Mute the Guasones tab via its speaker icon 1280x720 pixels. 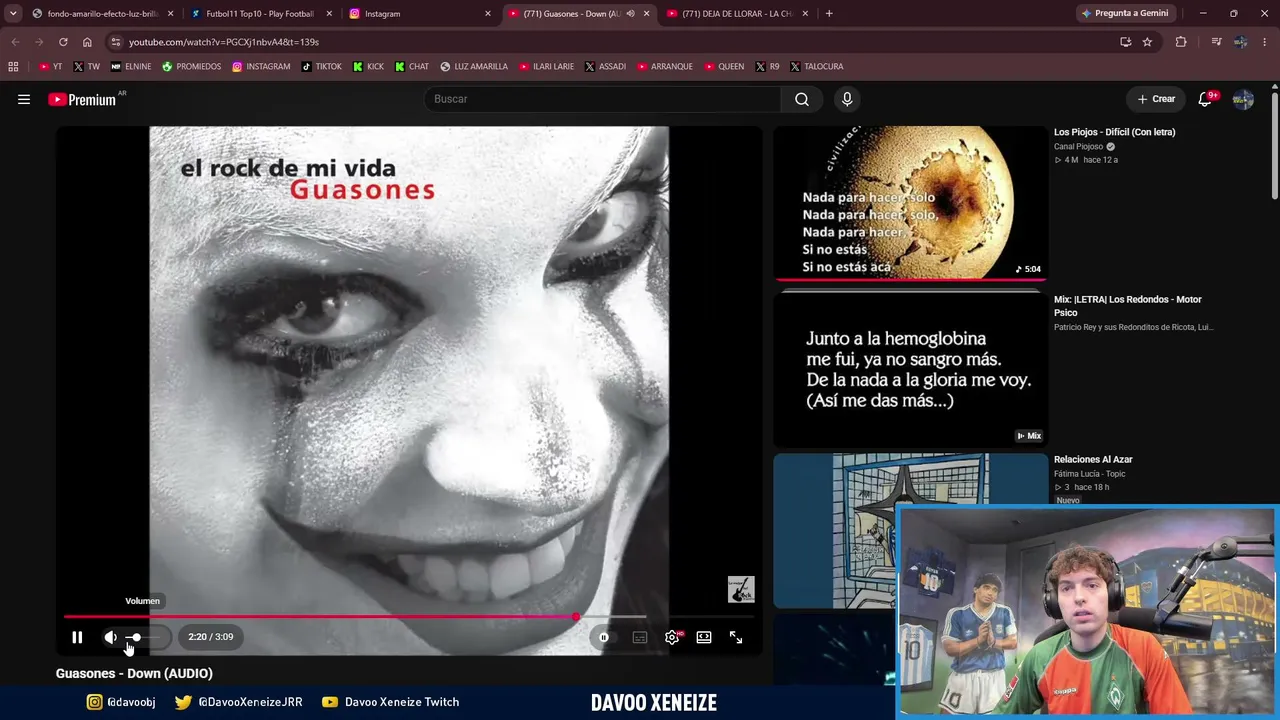pyautogui.click(x=630, y=14)
